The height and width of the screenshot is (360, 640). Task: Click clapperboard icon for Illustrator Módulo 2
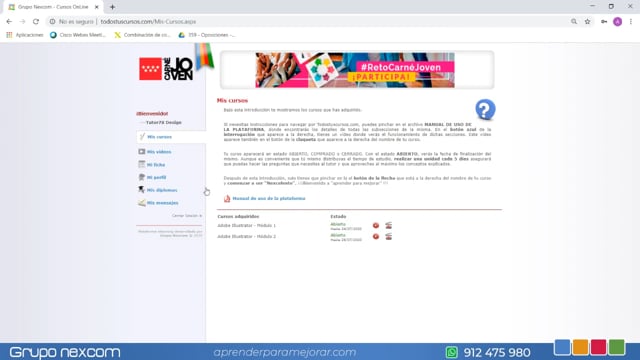pos(388,236)
